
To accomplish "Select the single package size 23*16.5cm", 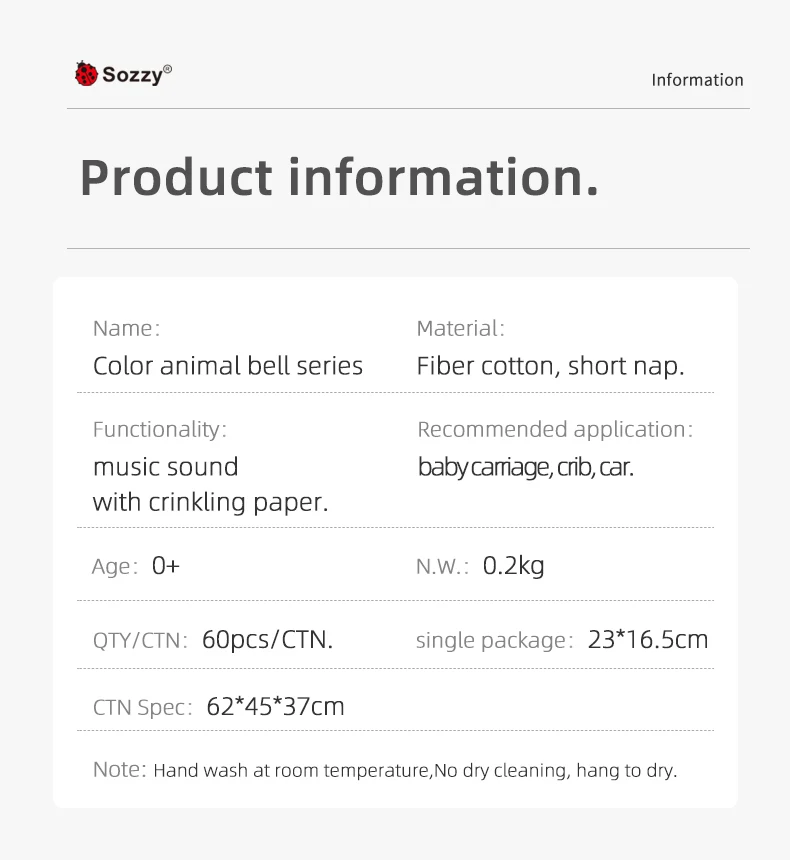I will (648, 640).
